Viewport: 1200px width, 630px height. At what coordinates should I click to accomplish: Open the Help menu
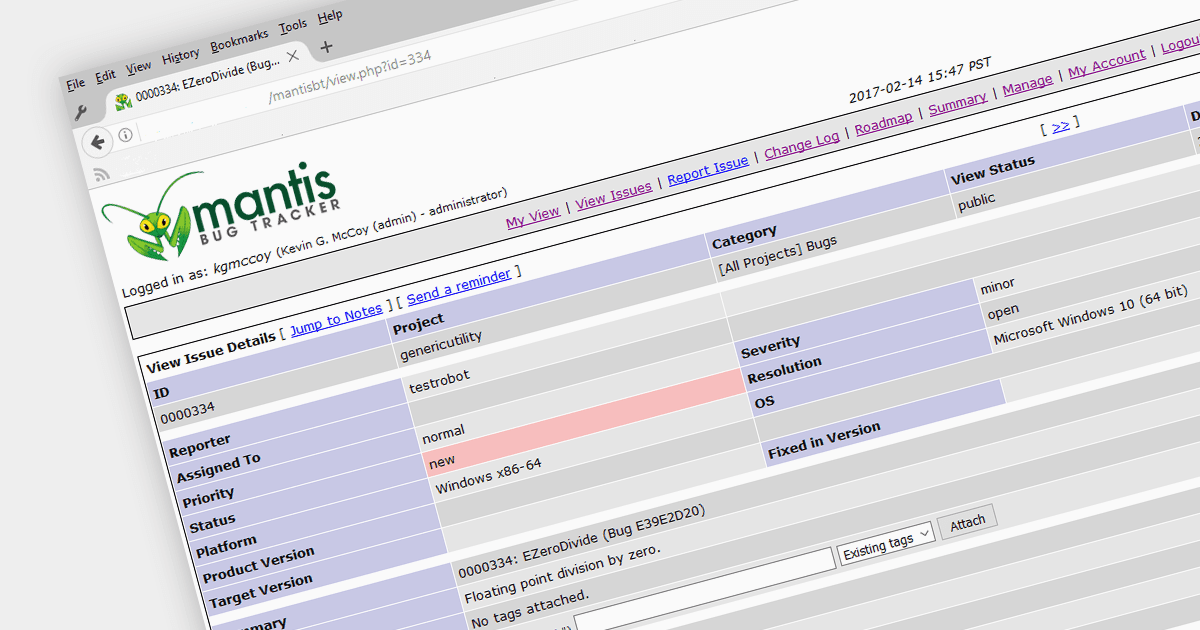pyautogui.click(x=330, y=17)
